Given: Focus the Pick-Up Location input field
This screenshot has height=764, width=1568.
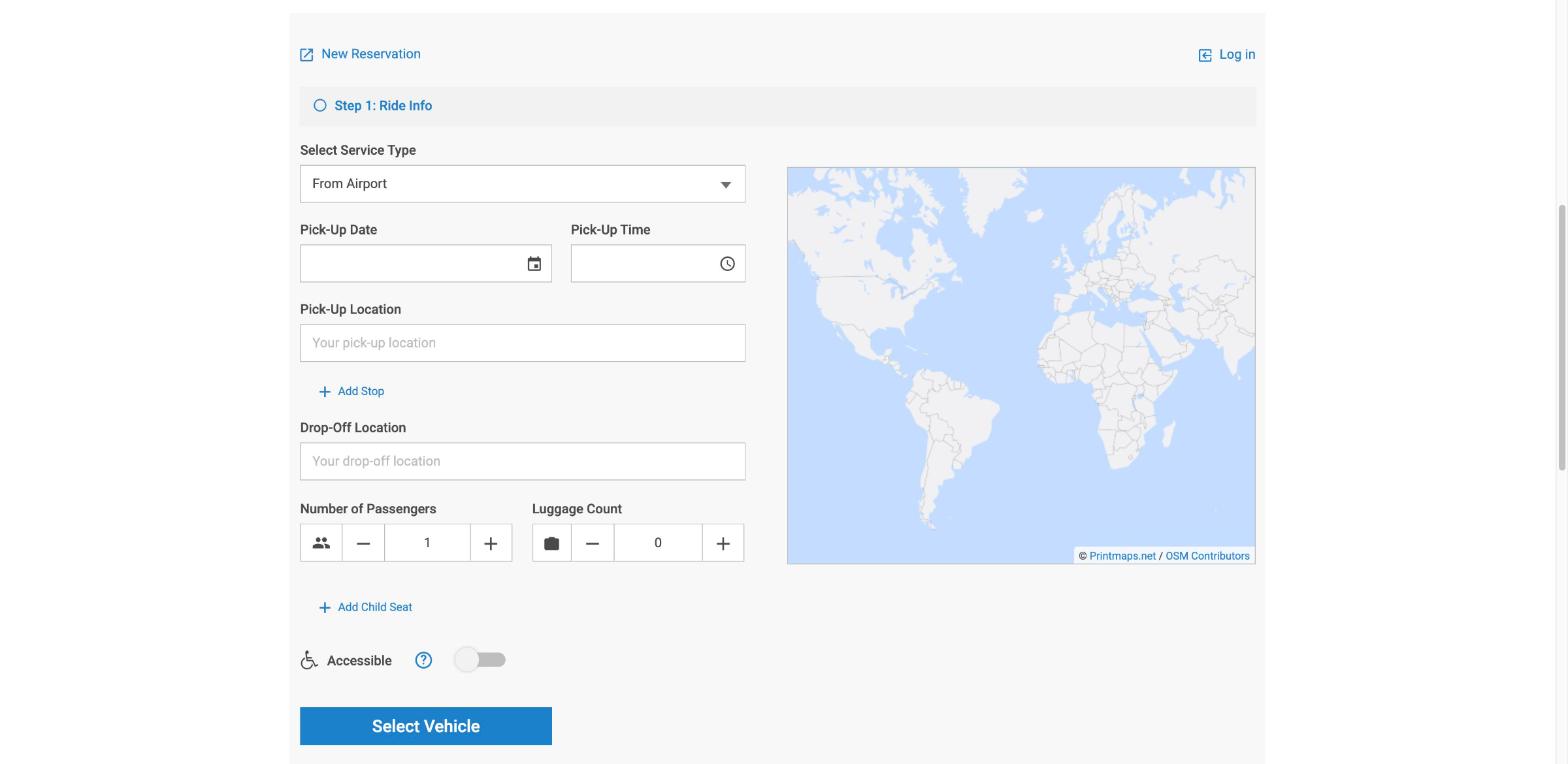Looking at the screenshot, I should 523,343.
